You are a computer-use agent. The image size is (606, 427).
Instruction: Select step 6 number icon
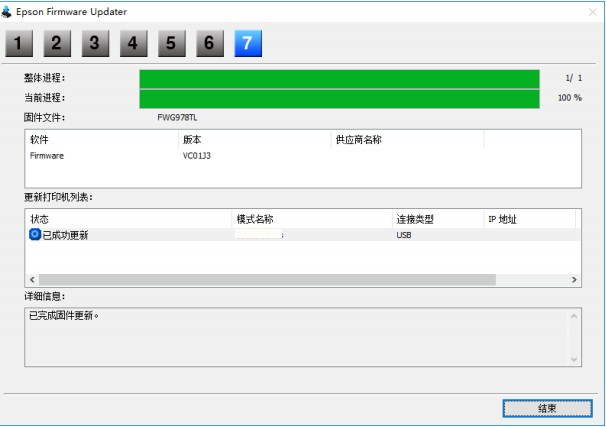tap(208, 43)
